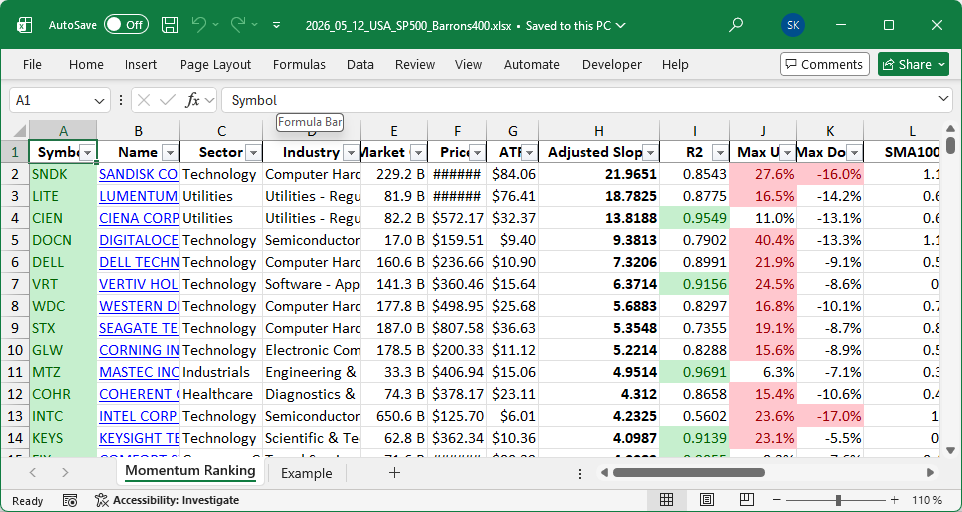The height and width of the screenshot is (512, 962).
Task: Click previous sheet navigation arrow
Action: 33,472
